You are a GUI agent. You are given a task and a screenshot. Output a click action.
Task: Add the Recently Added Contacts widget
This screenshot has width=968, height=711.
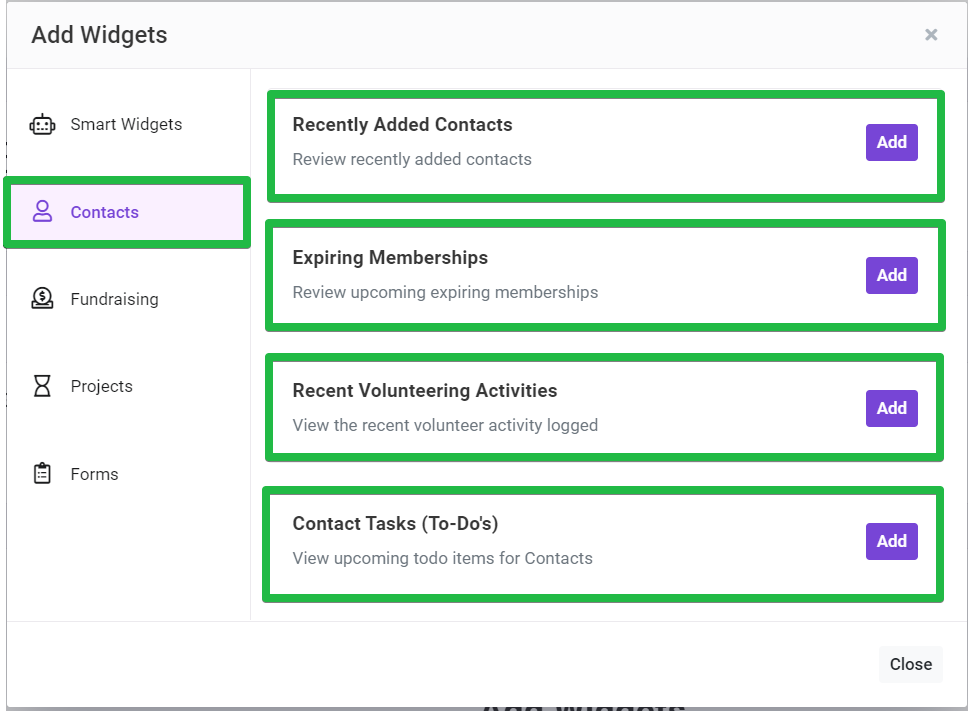pyautogui.click(x=891, y=143)
